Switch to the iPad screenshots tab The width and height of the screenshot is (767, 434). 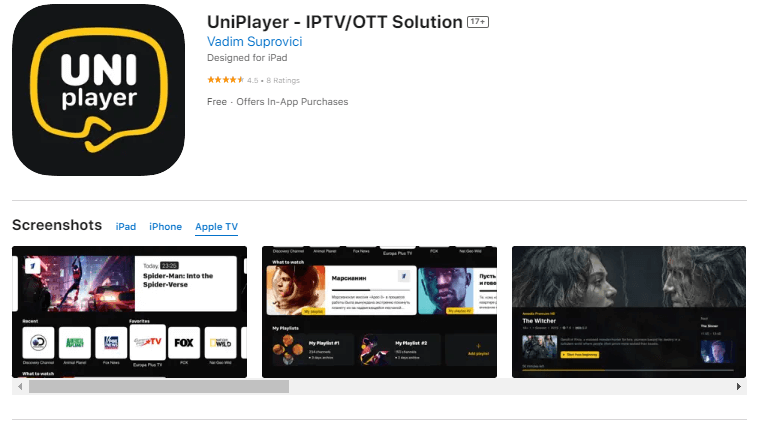pos(126,227)
